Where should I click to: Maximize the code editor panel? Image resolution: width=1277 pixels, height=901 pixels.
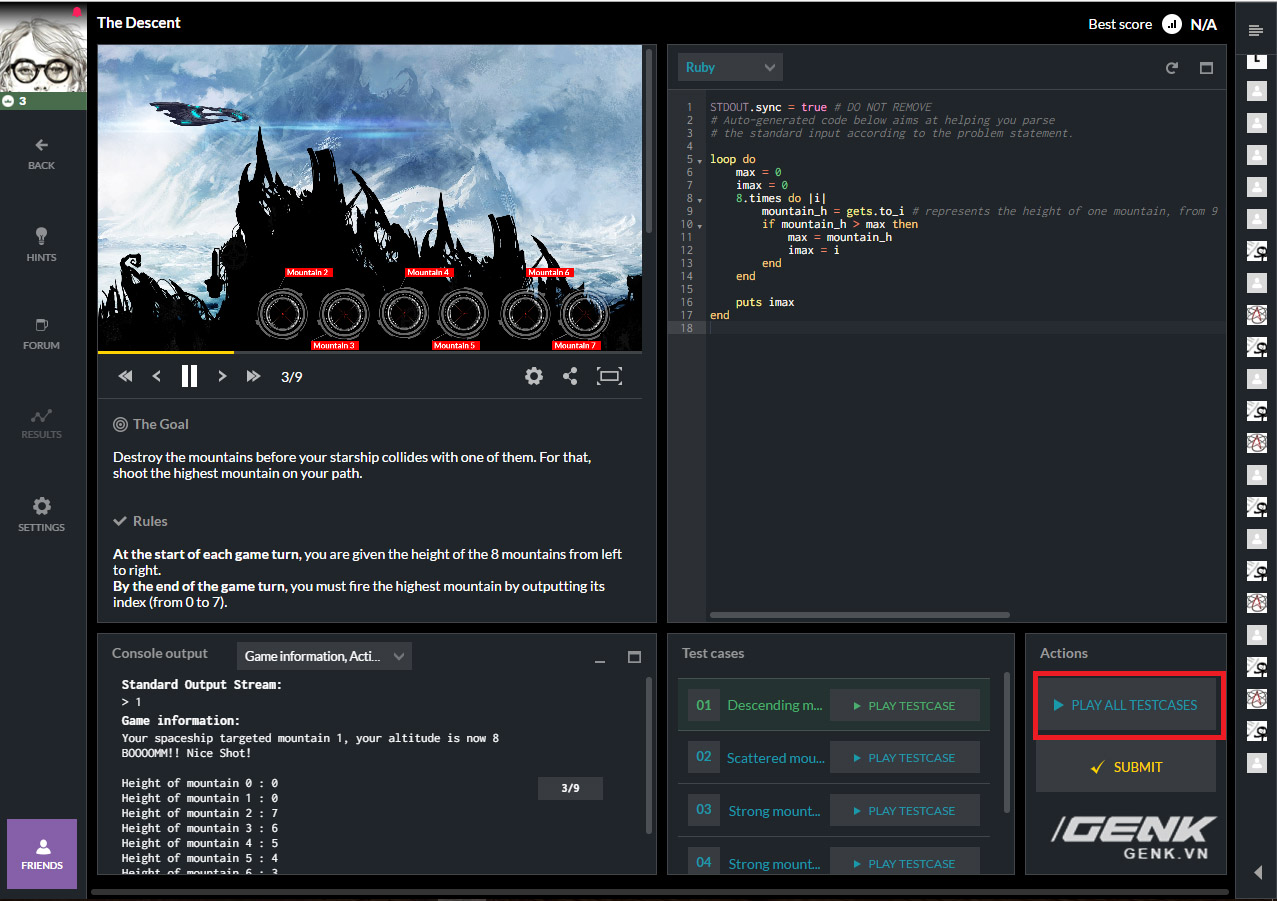point(1206,68)
